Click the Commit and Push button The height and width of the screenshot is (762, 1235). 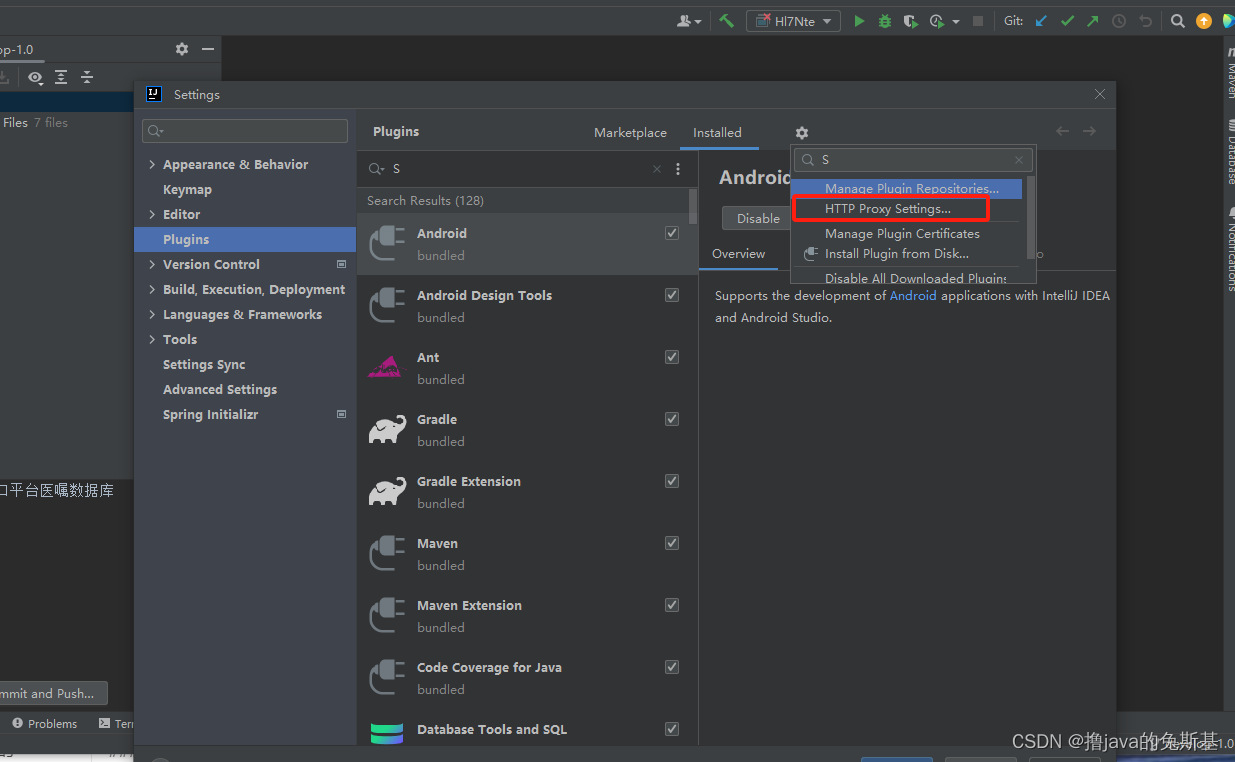click(x=51, y=693)
